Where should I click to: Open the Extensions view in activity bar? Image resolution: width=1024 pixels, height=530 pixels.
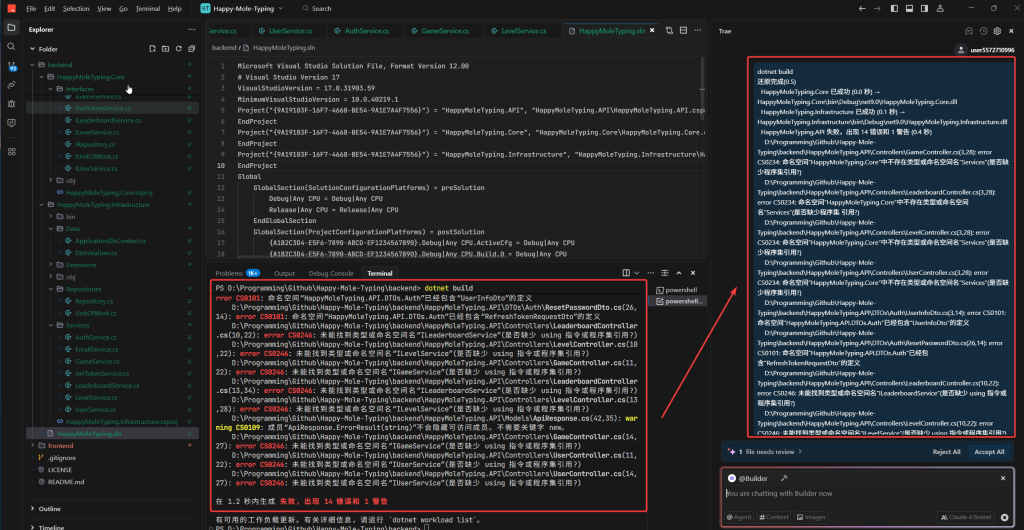(x=11, y=151)
